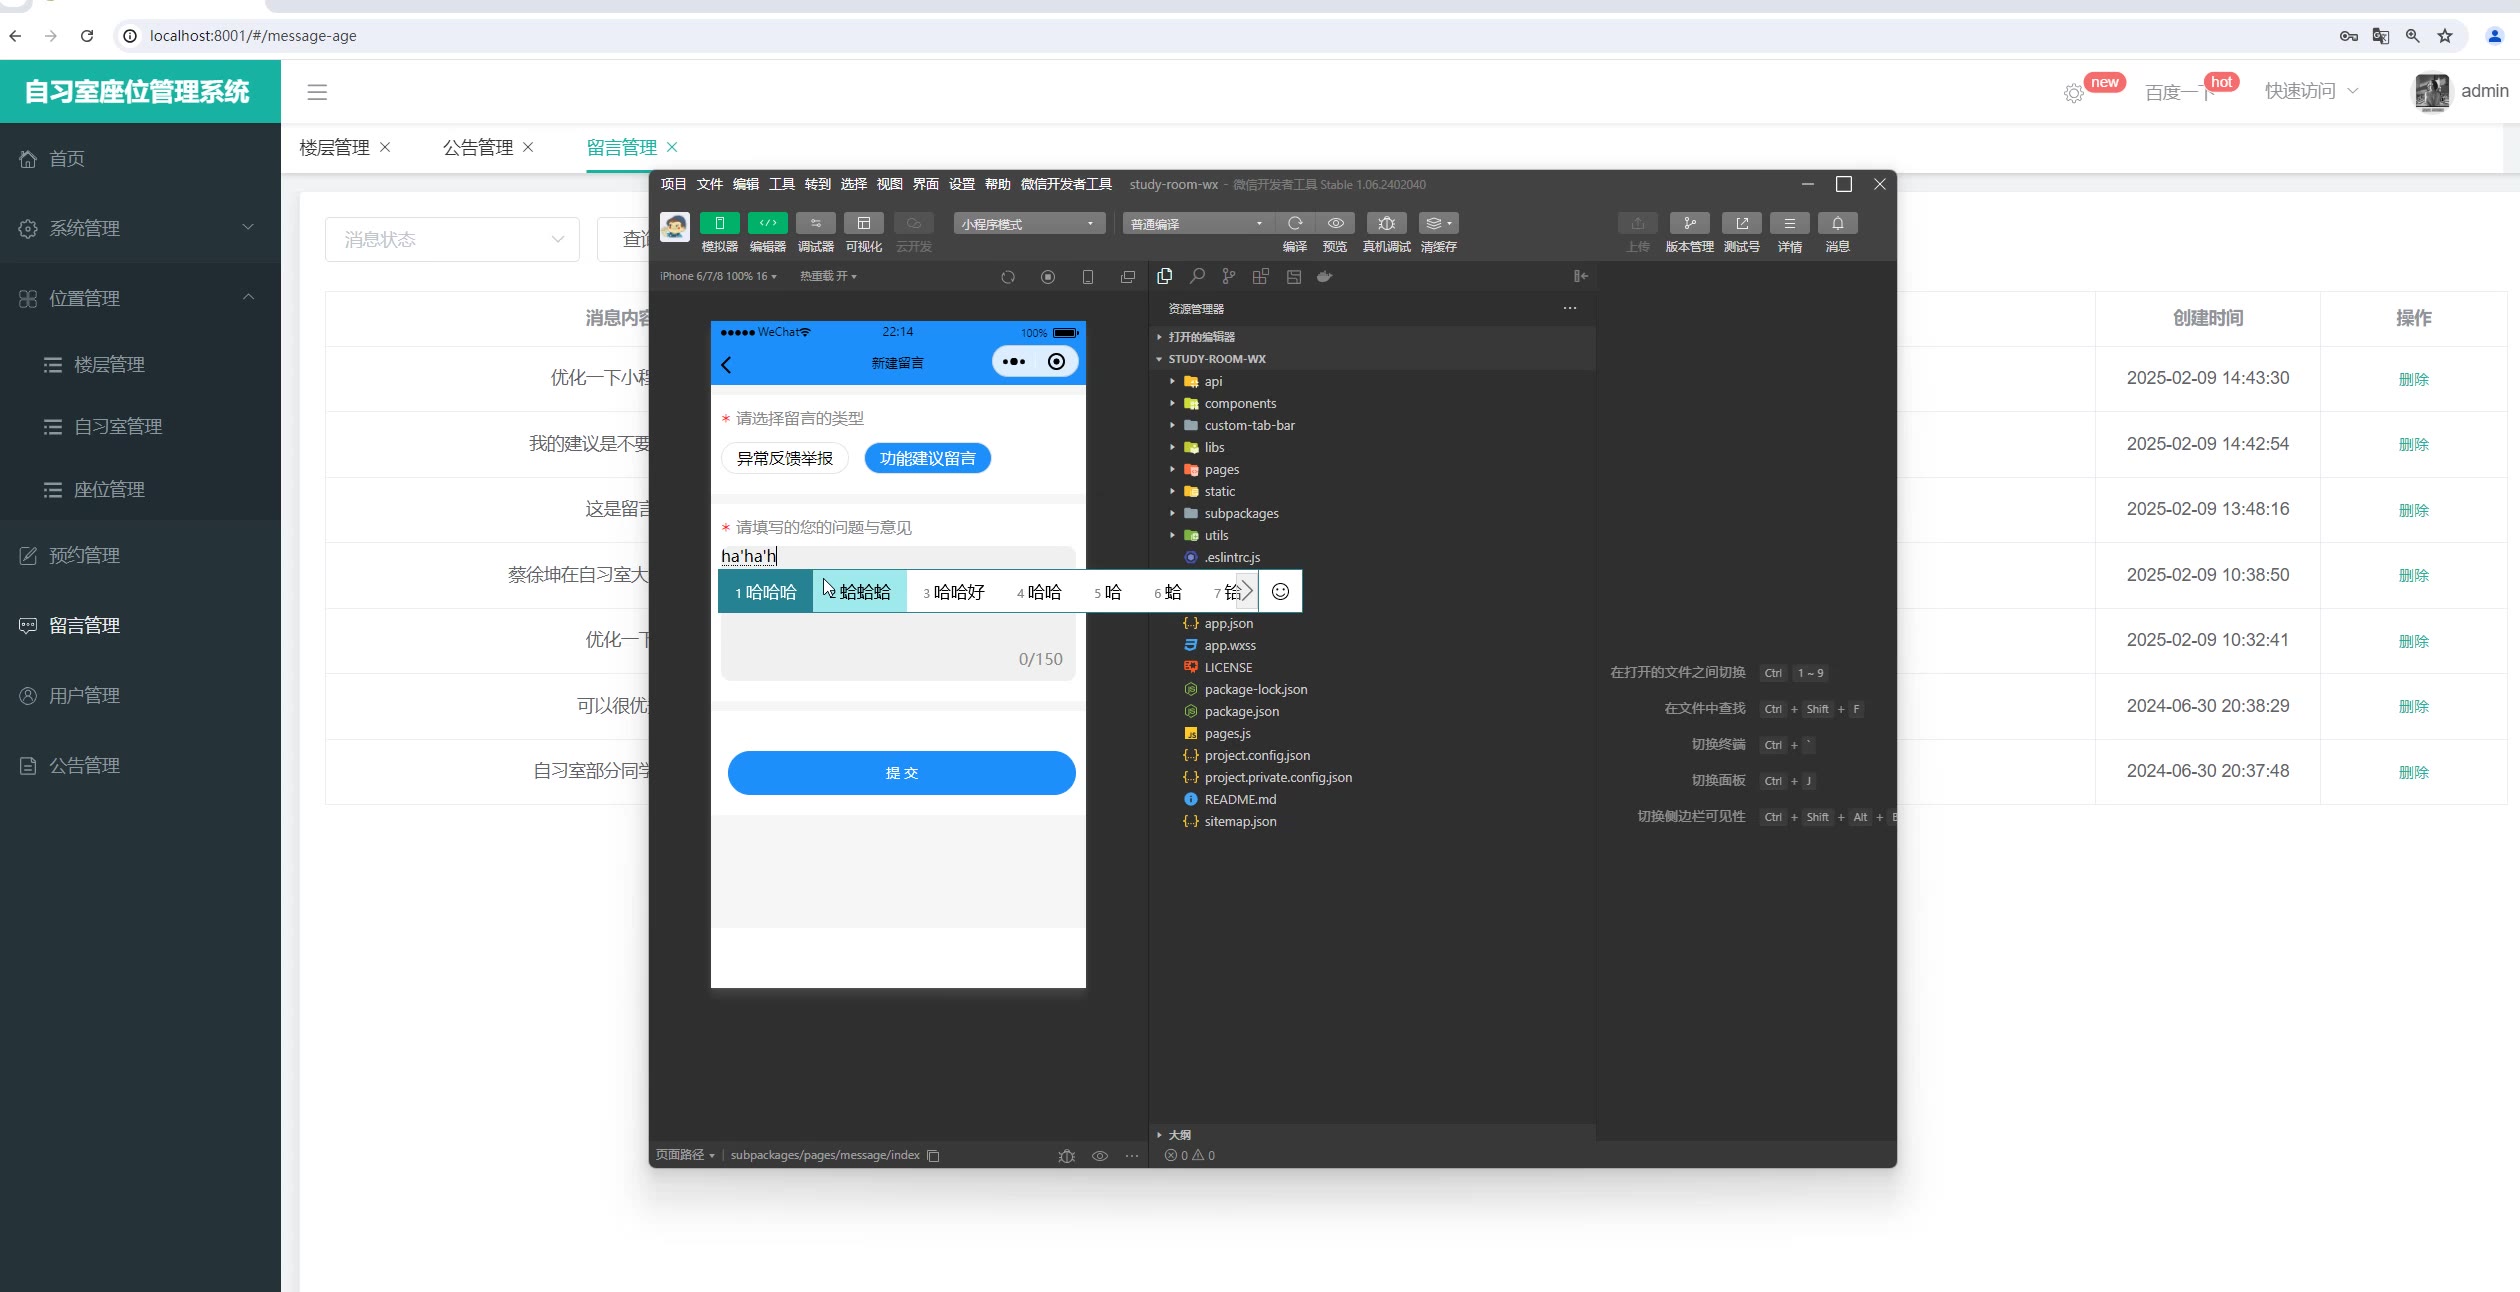The width and height of the screenshot is (2520, 1292).
Task: Switch to the 公告管理 tab
Action: [x=478, y=148]
